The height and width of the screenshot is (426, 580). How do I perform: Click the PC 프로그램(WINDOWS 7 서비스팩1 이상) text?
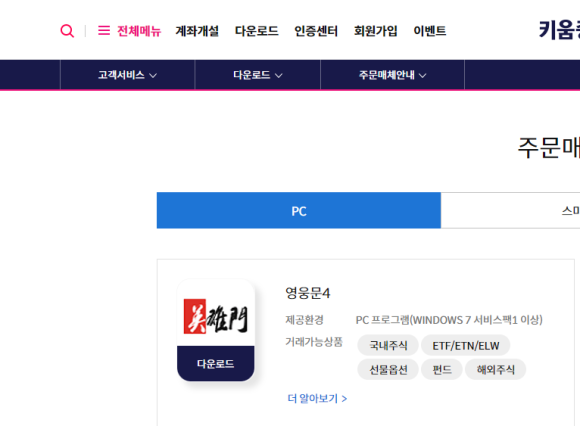click(449, 320)
